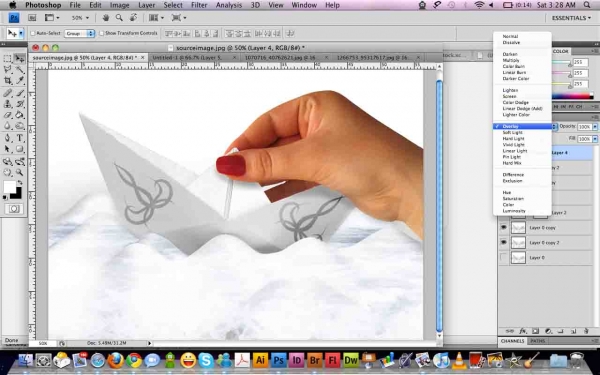Open the Filter menu
Viewport: 600px width, 375px height.
(x=199, y=5)
